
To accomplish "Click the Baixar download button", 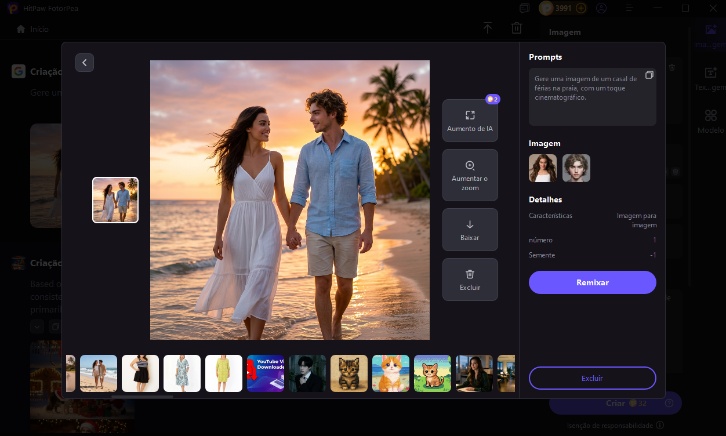I will click(470, 229).
